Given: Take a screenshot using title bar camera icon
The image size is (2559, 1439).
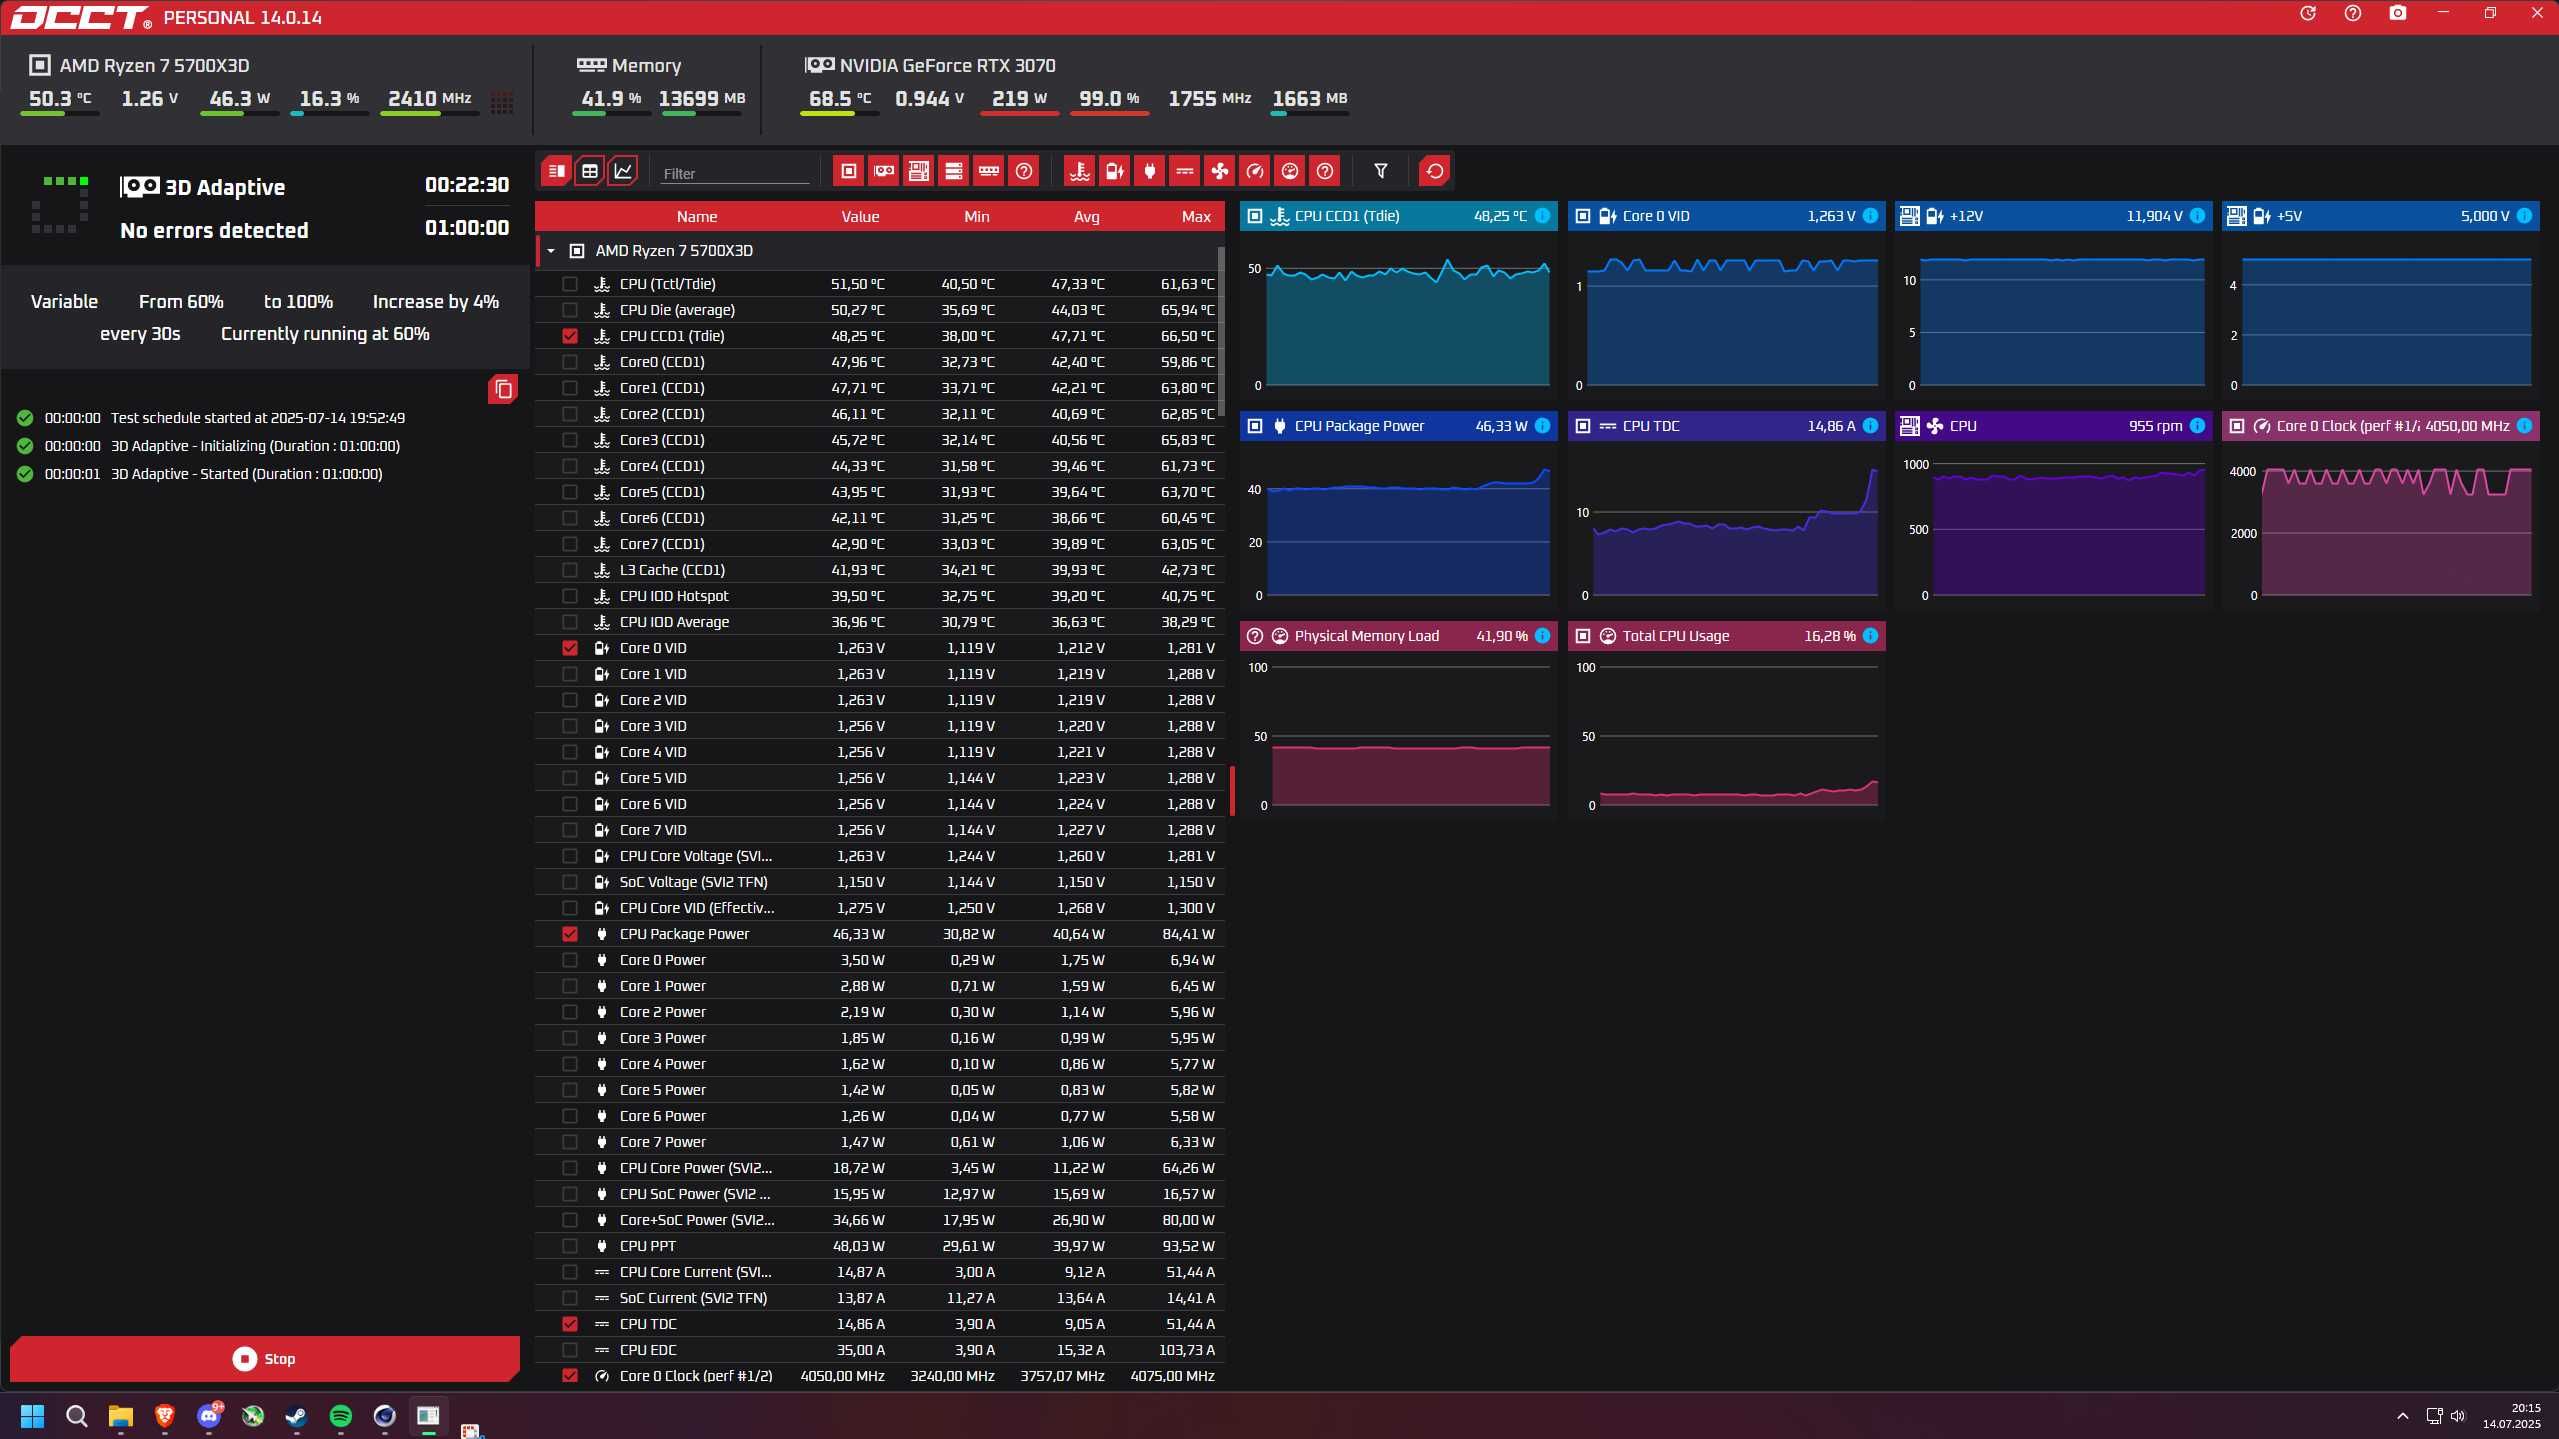Looking at the screenshot, I should click(x=2398, y=13).
